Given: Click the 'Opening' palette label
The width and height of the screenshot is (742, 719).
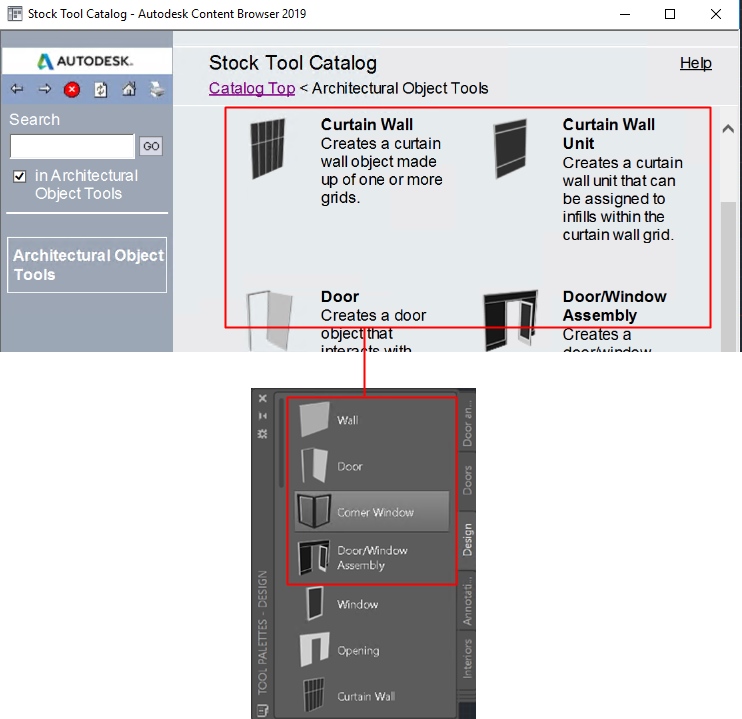Looking at the screenshot, I should click(x=358, y=651).
